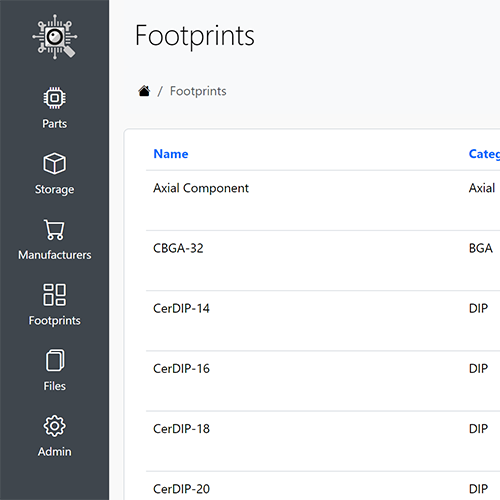
Task: Click DIP category in CerDIP-16 row
Action: click(478, 369)
